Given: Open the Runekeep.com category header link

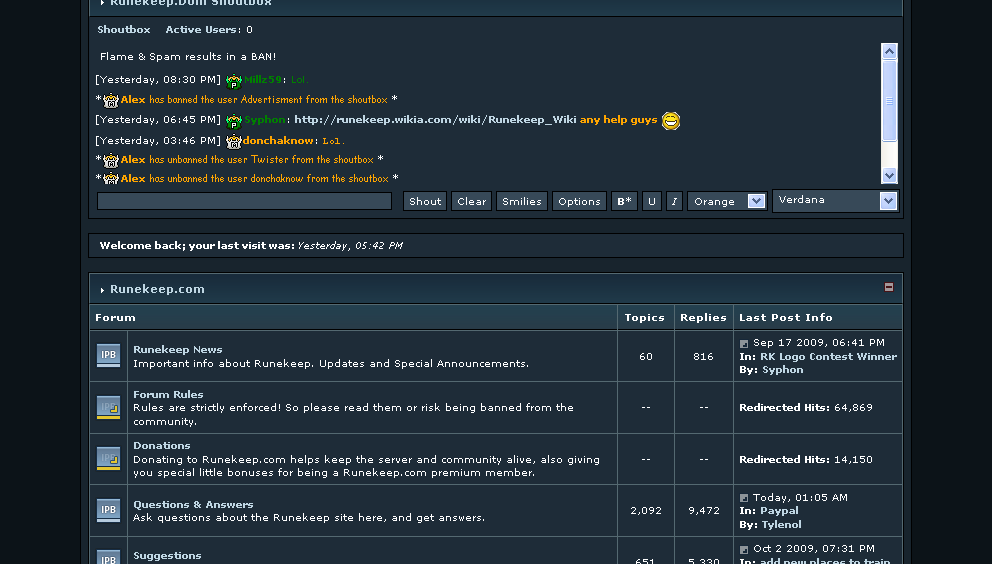Looking at the screenshot, I should point(157,289).
